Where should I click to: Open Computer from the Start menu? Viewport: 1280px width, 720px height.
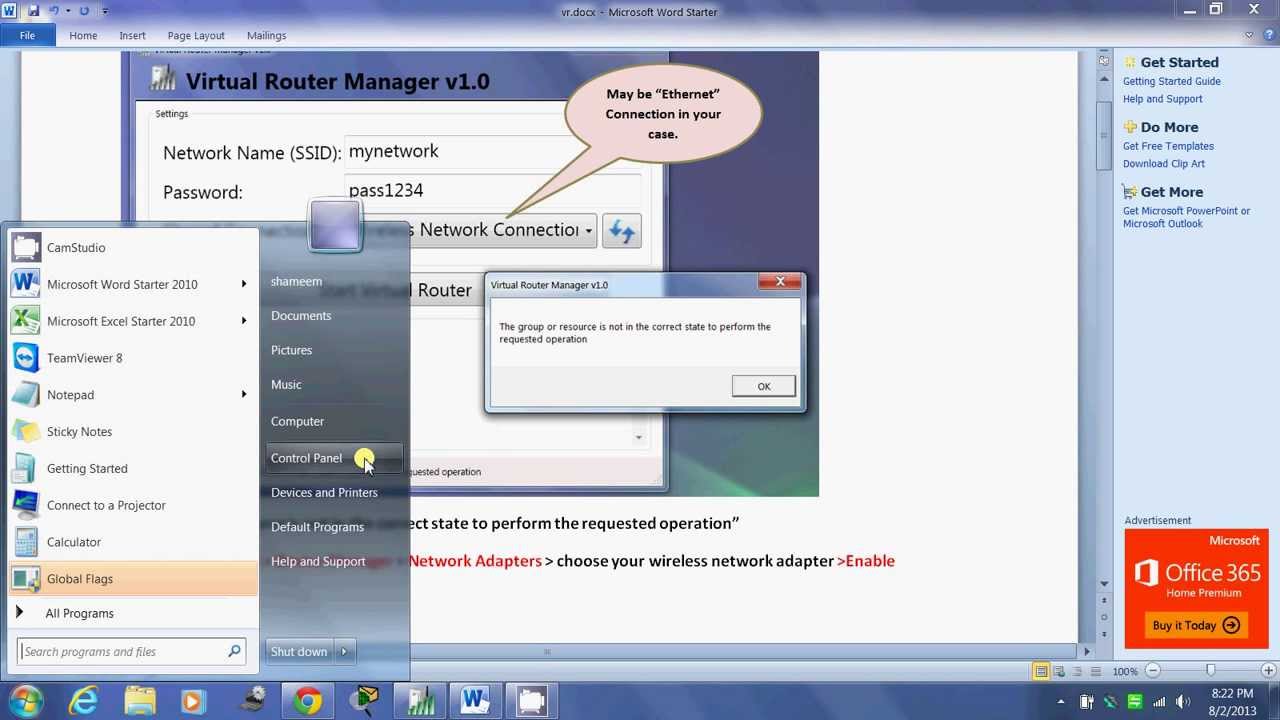point(297,421)
